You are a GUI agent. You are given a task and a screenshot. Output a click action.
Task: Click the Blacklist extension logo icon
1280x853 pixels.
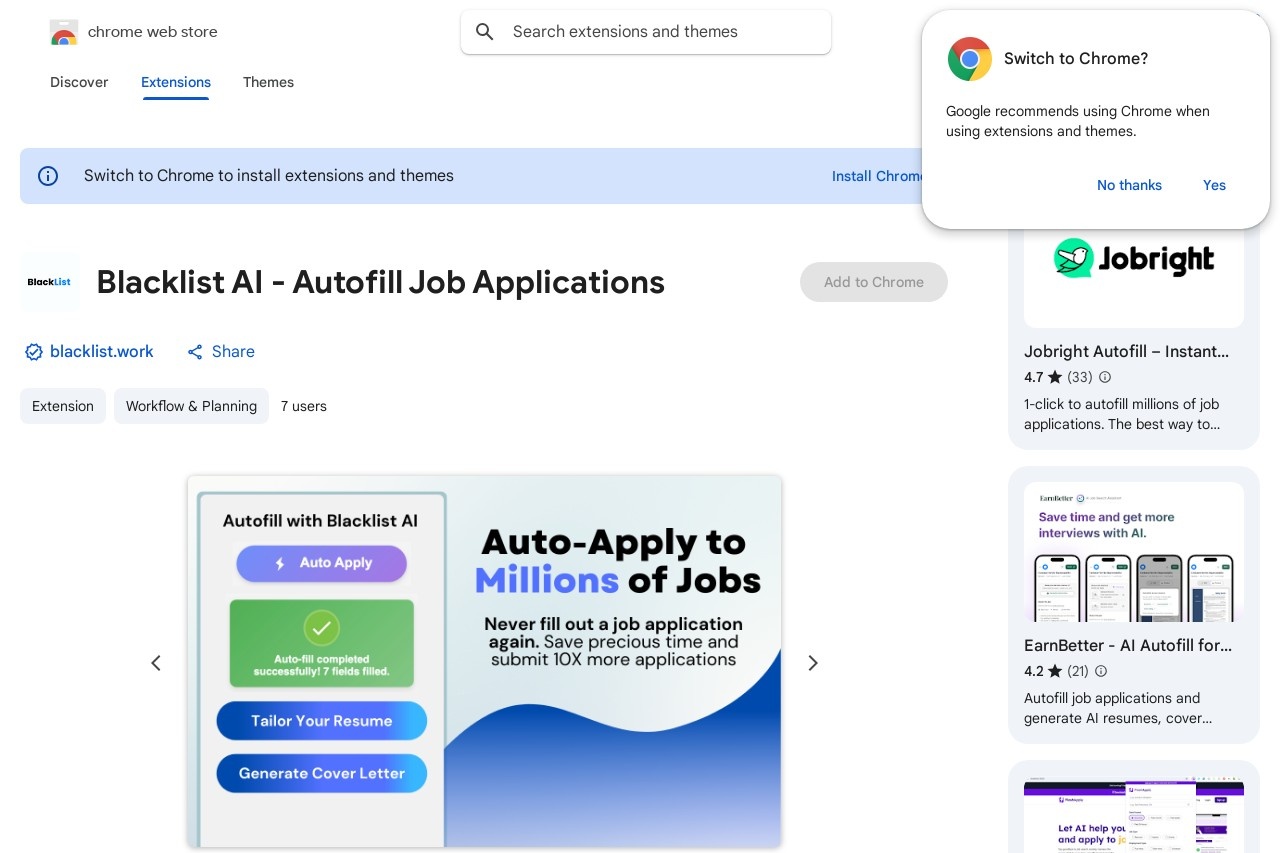[x=50, y=282]
